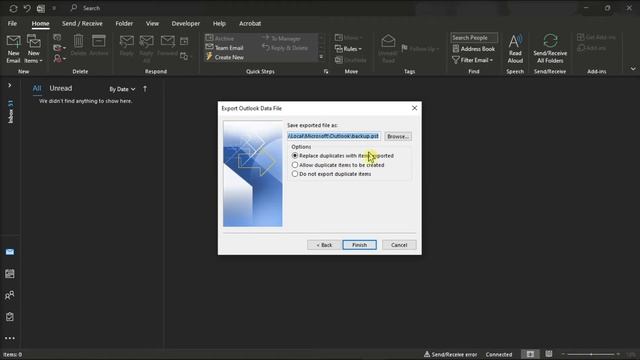Click the Finish button
This screenshot has width=640, height=360.
(359, 245)
